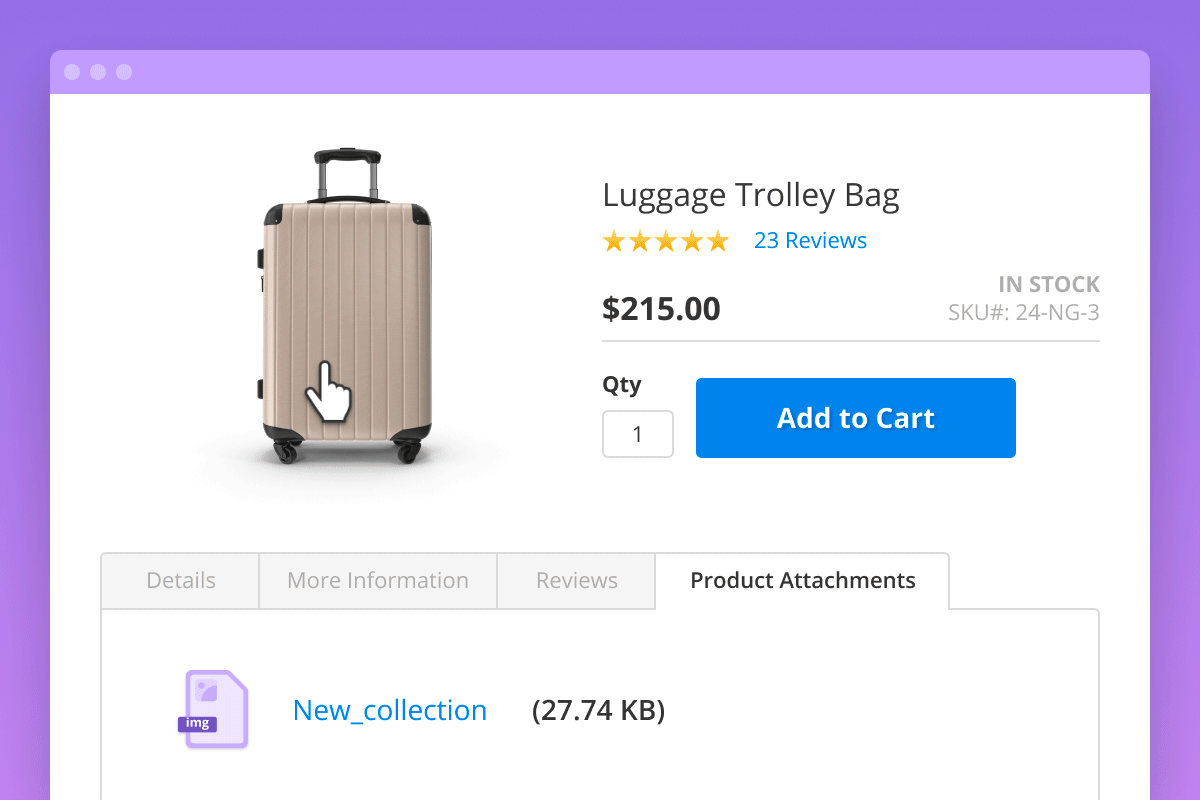
Task: Select the Product Attachments tab
Action: tap(802, 580)
